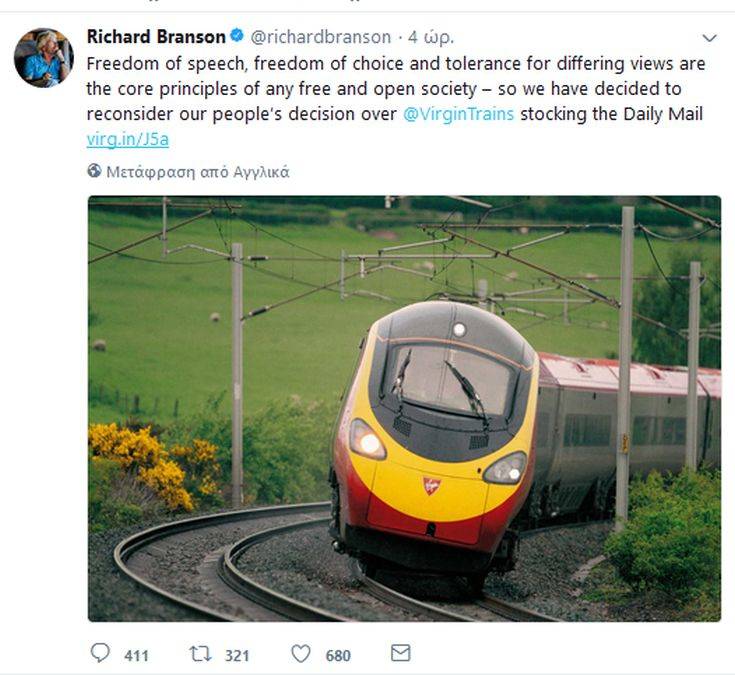Image resolution: width=735 pixels, height=675 pixels.
Task: Click the 680 likes count
Action: 338,655
